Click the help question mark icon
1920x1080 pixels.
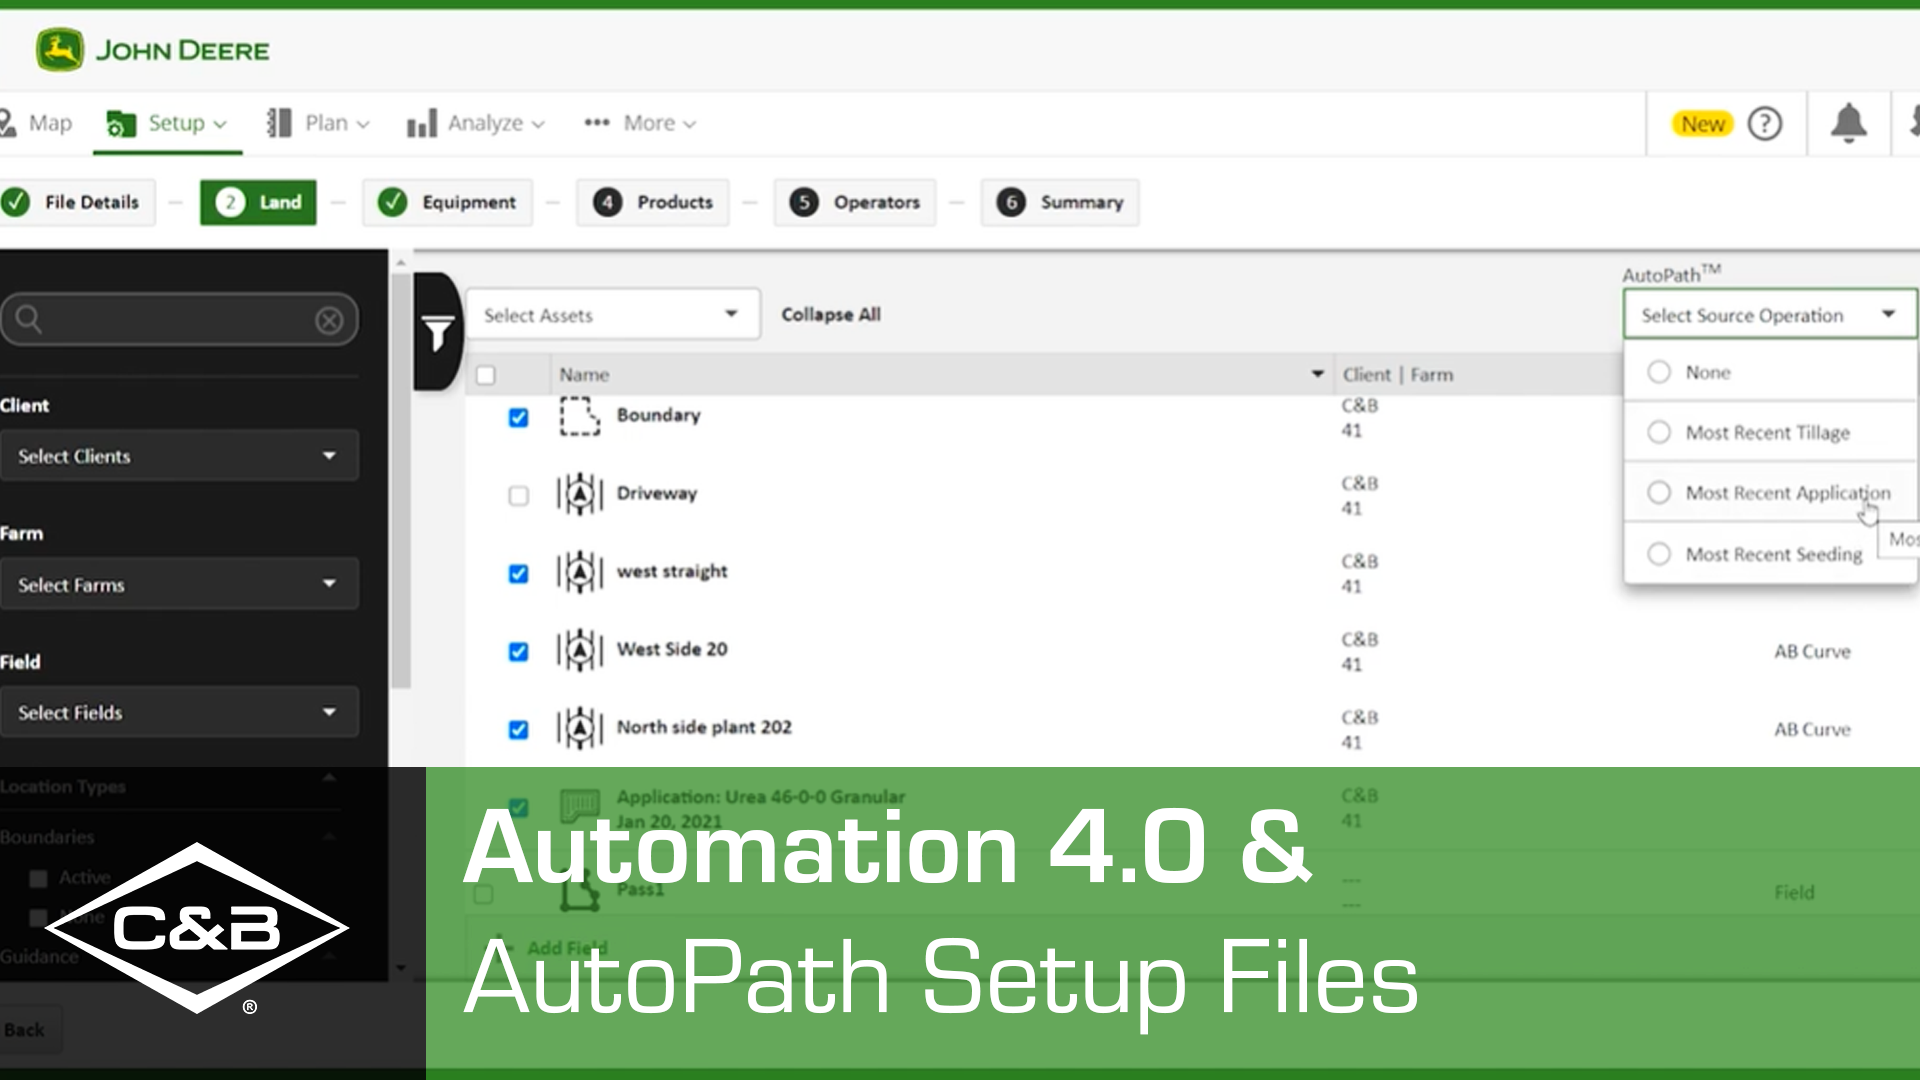(x=1766, y=123)
